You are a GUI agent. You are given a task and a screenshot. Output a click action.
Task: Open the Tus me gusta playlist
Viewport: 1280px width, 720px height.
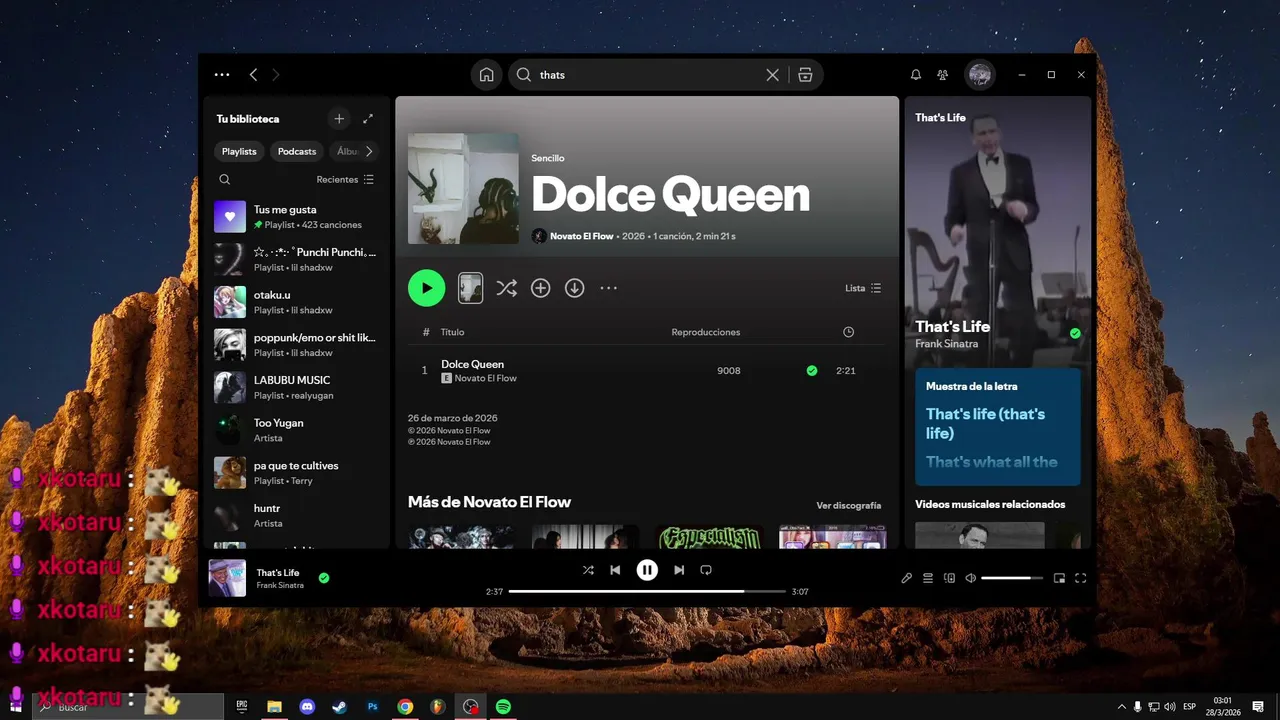[296, 217]
